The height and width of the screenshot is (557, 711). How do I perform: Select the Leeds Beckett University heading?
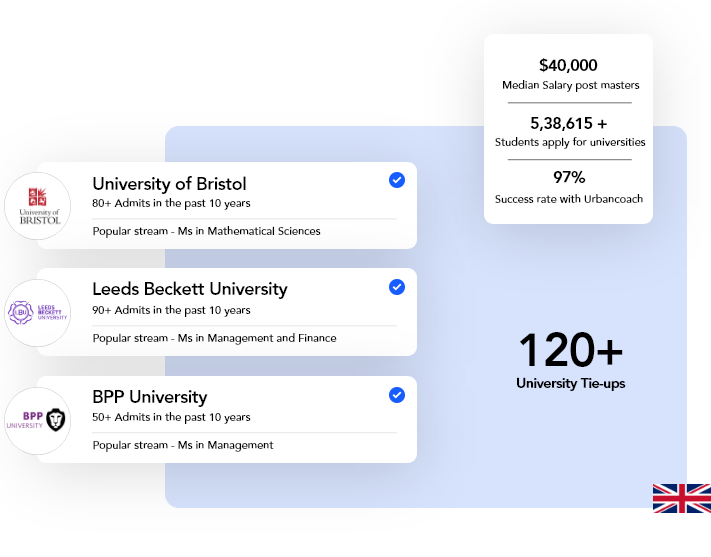(x=190, y=289)
